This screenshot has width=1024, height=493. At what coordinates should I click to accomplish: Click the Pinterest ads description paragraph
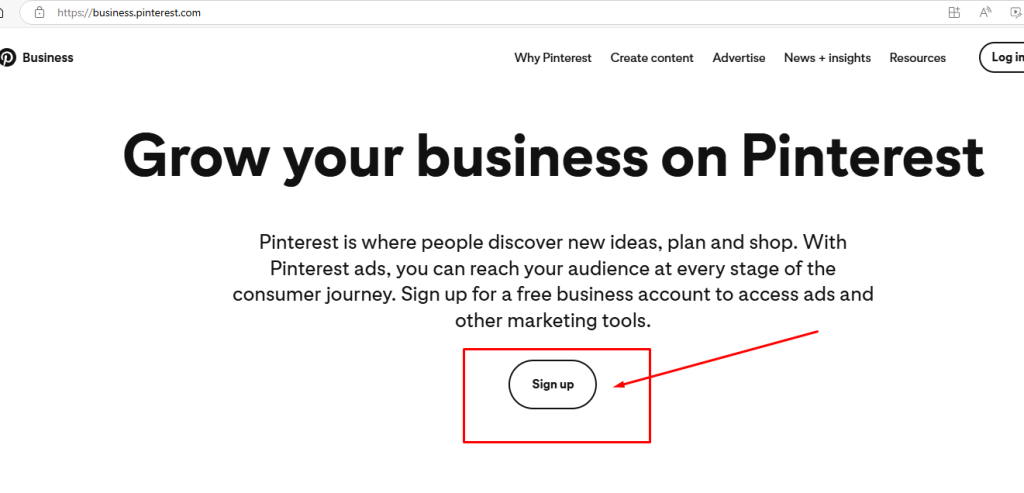point(552,281)
